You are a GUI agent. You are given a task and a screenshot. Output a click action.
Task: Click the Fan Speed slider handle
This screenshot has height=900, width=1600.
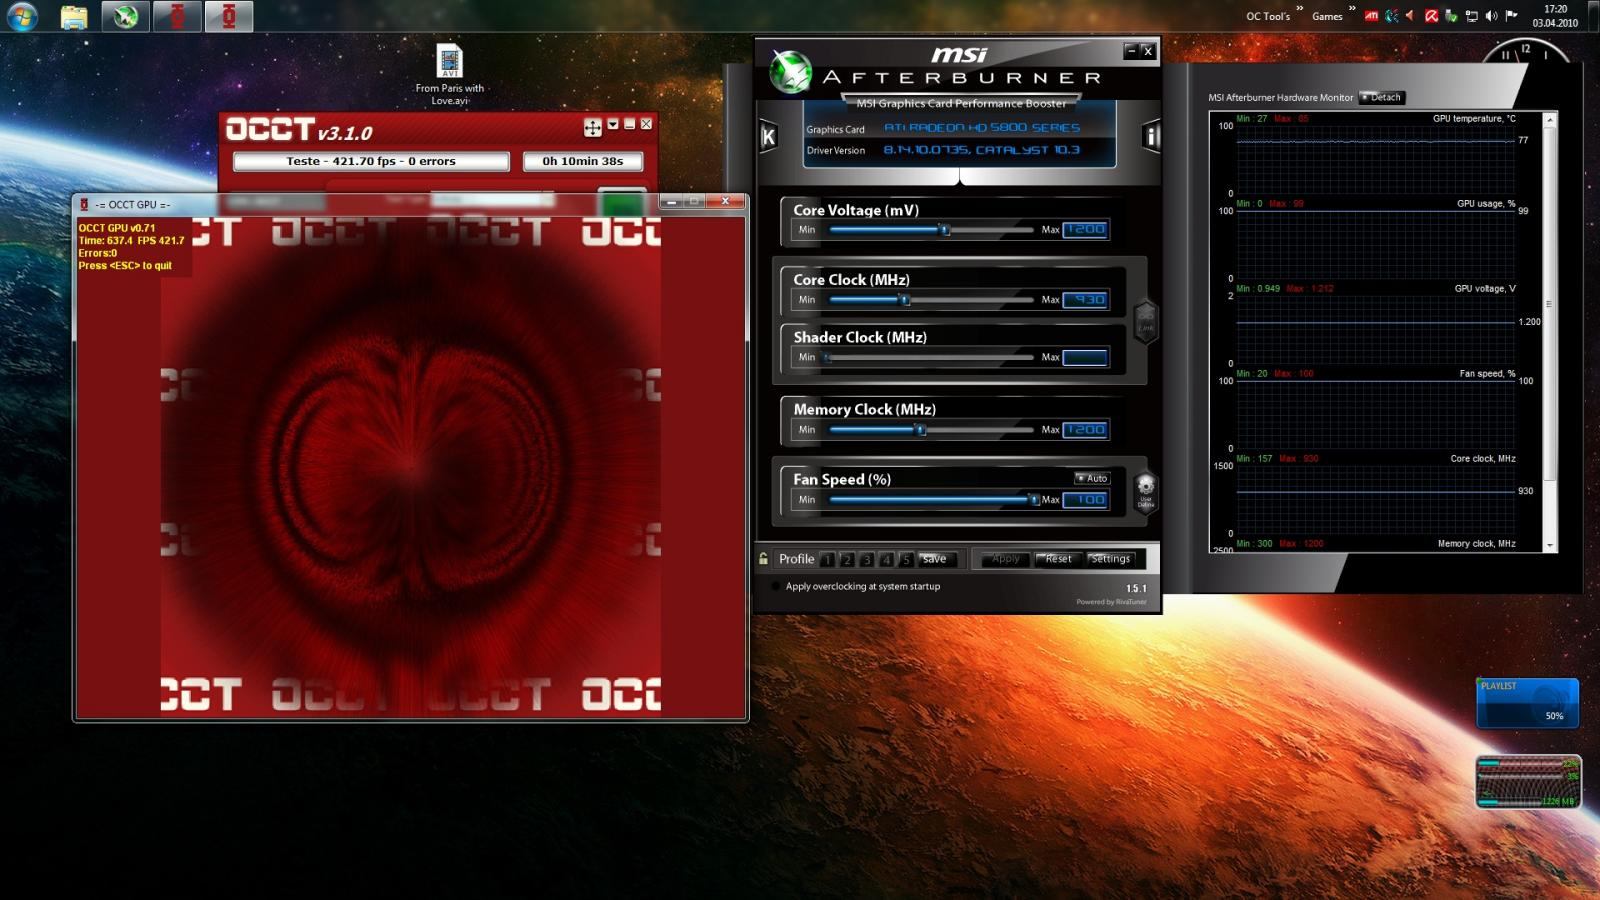point(1034,500)
